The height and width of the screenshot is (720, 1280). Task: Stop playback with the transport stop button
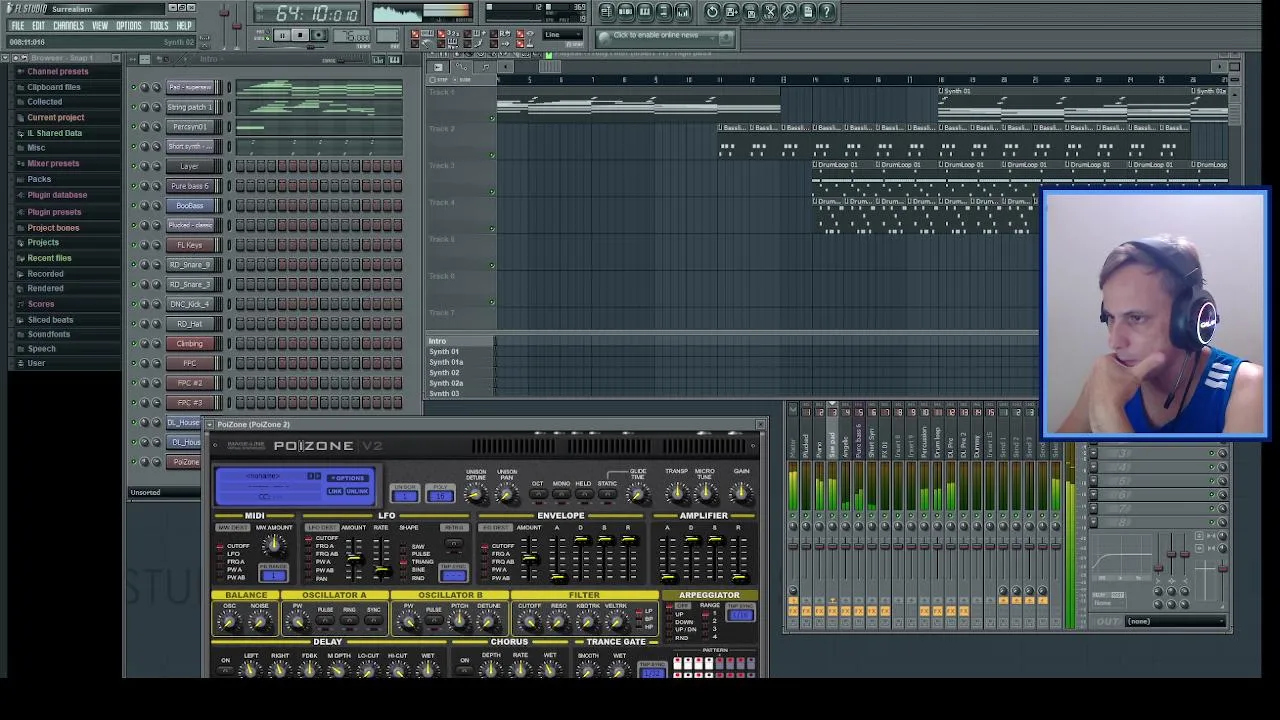[x=300, y=36]
